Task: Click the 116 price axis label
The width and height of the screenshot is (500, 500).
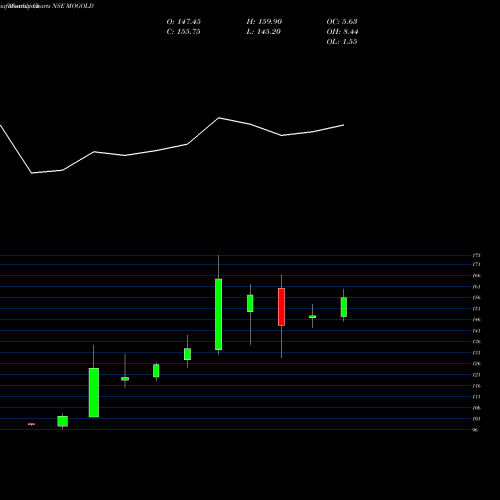Action: pos(476,386)
